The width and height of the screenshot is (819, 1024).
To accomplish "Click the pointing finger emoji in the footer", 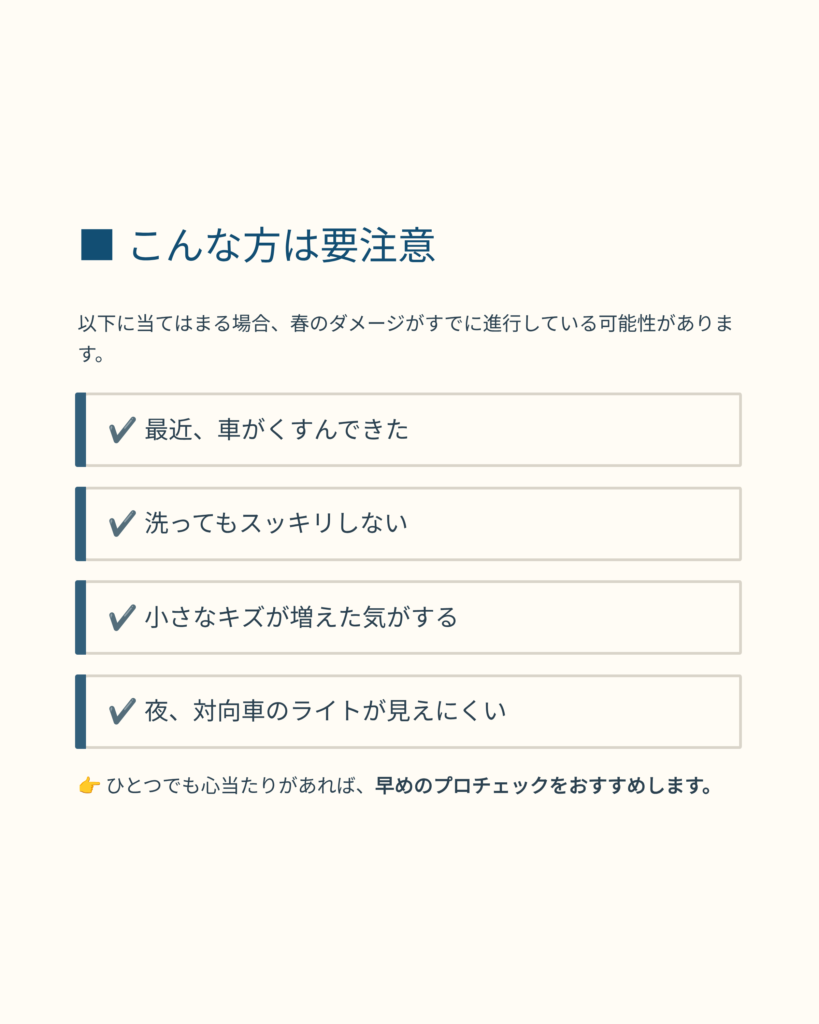I will 89,786.
